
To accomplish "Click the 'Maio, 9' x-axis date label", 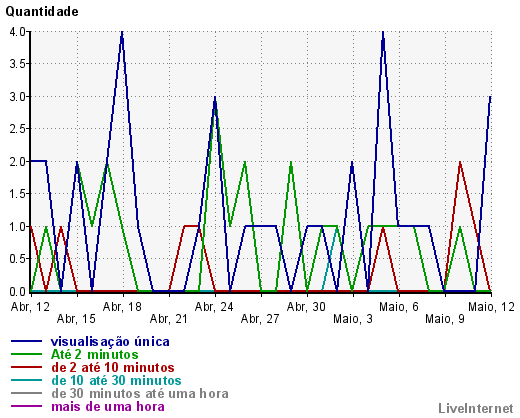I will 445,319.
